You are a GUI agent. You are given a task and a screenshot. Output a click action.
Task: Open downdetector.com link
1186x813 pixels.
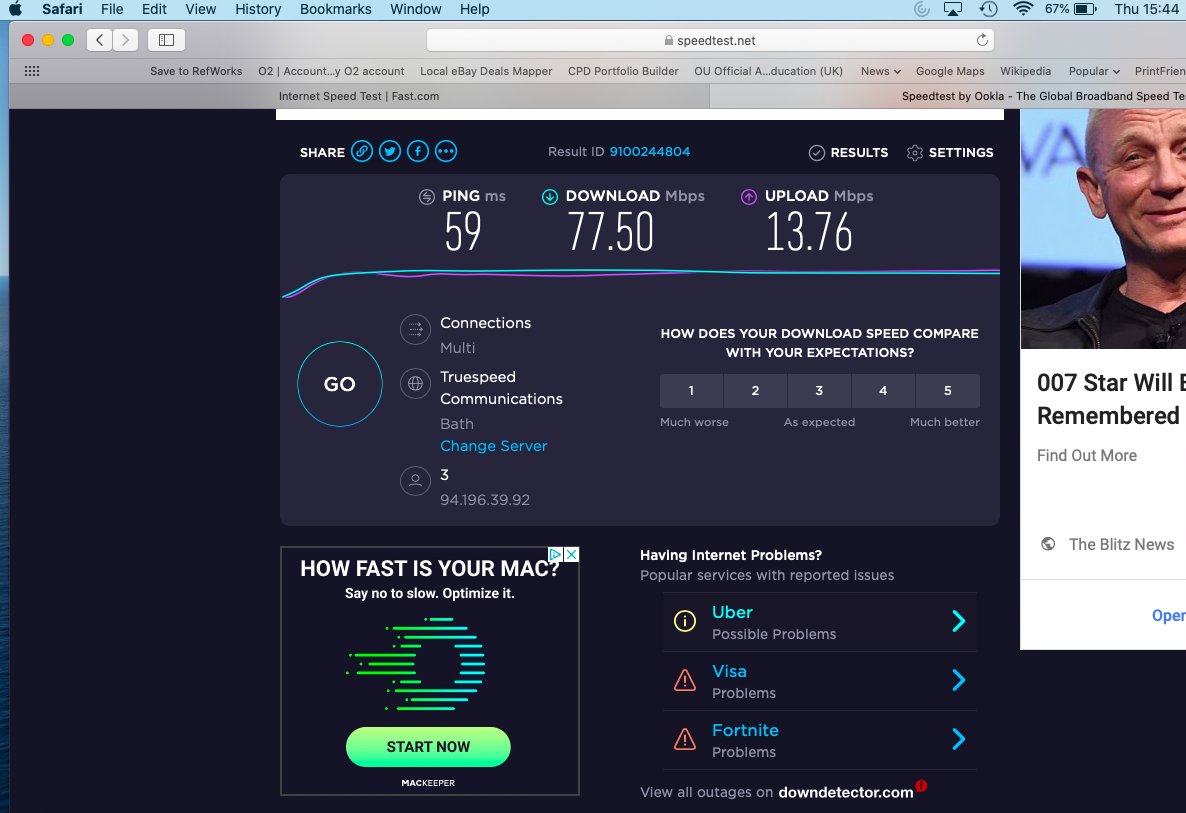coord(846,793)
